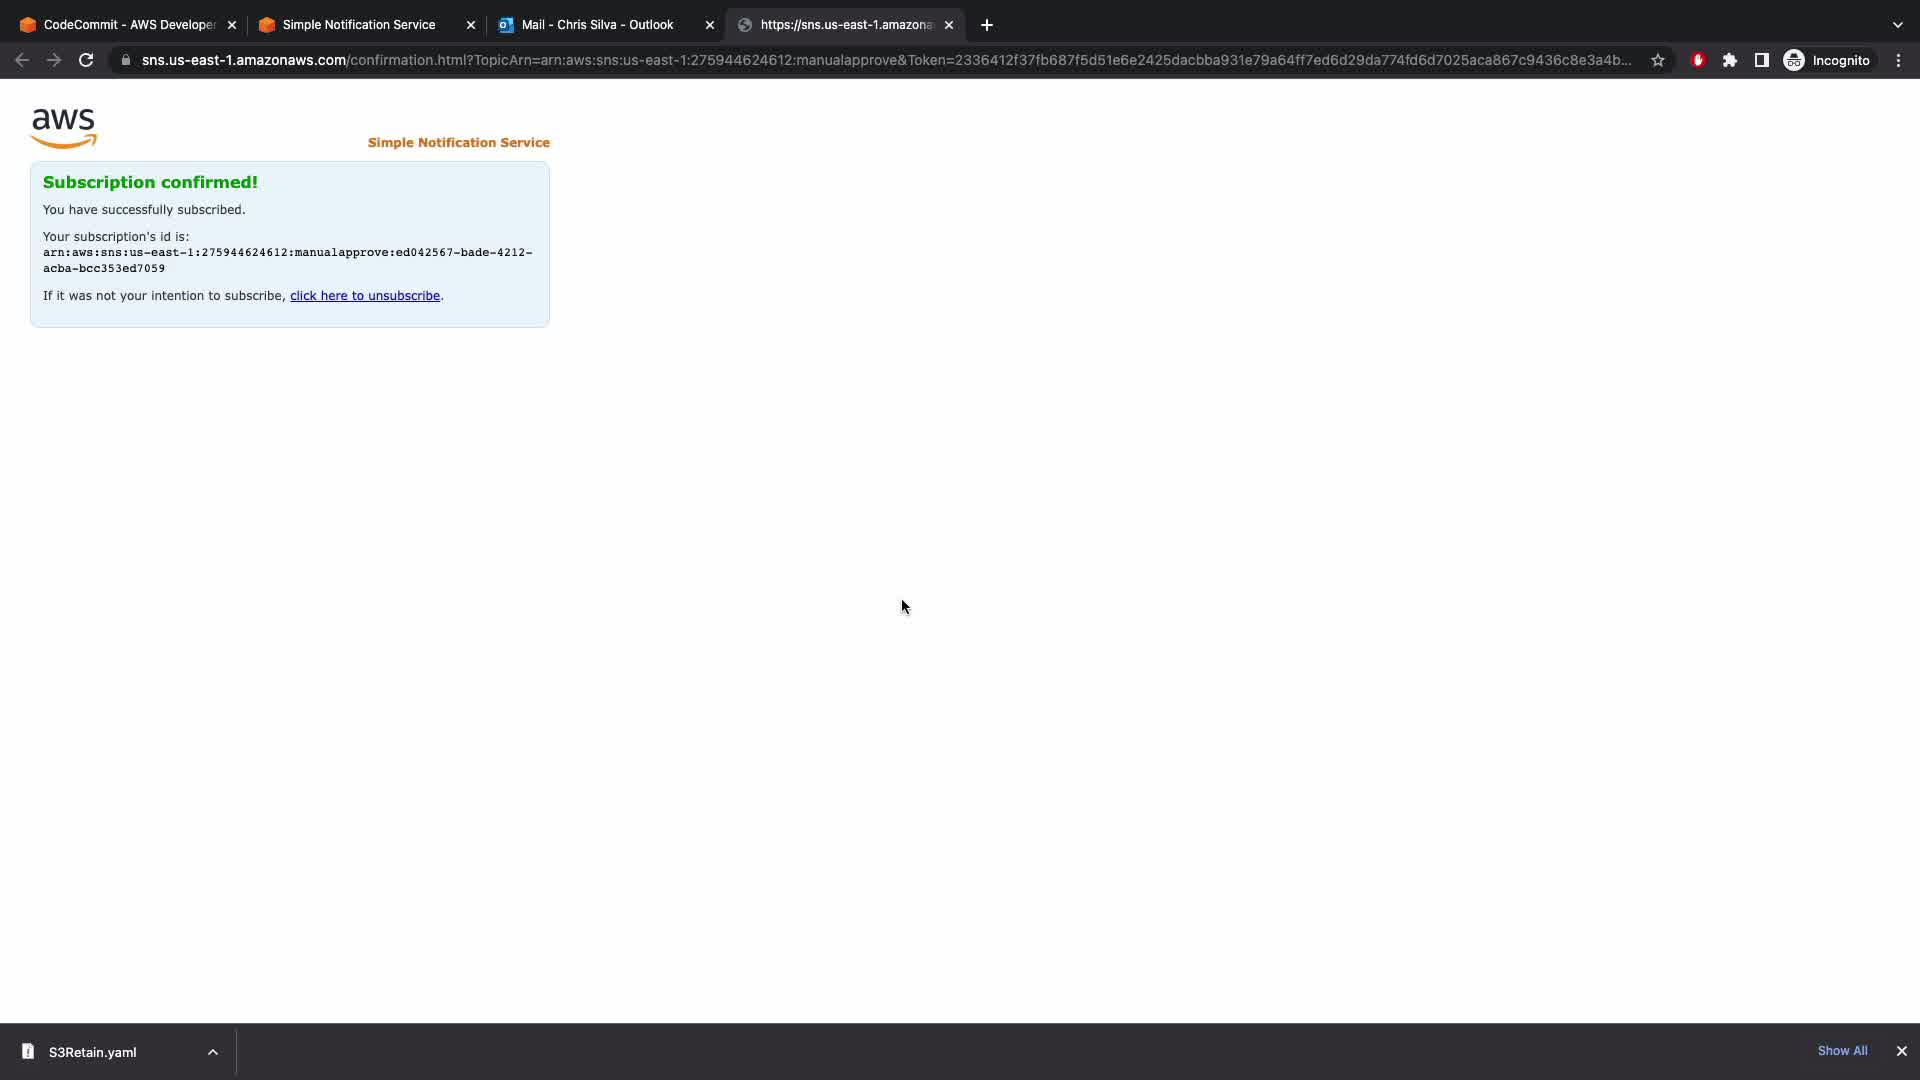Screen dimensions: 1920x1080
Task: Open downloaded S3Retain.yaml file
Action: tap(92, 1052)
